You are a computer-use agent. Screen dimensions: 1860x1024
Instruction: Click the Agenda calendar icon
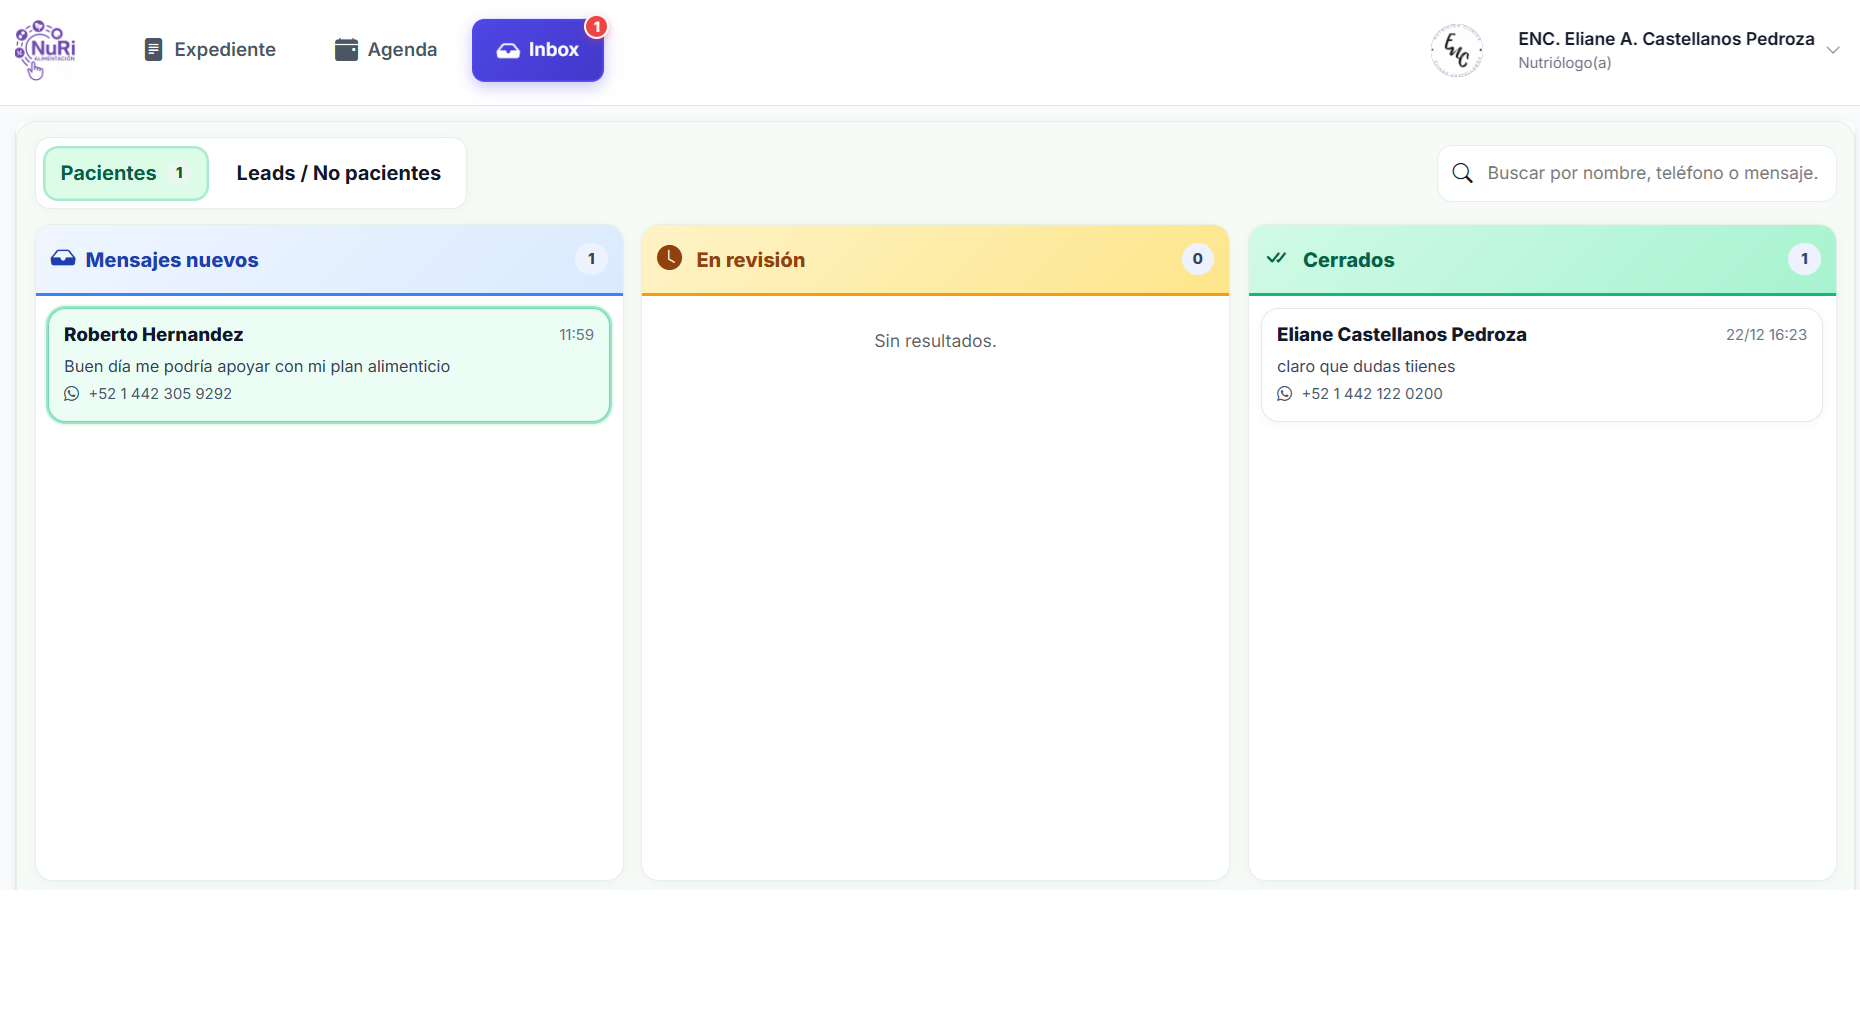click(346, 50)
